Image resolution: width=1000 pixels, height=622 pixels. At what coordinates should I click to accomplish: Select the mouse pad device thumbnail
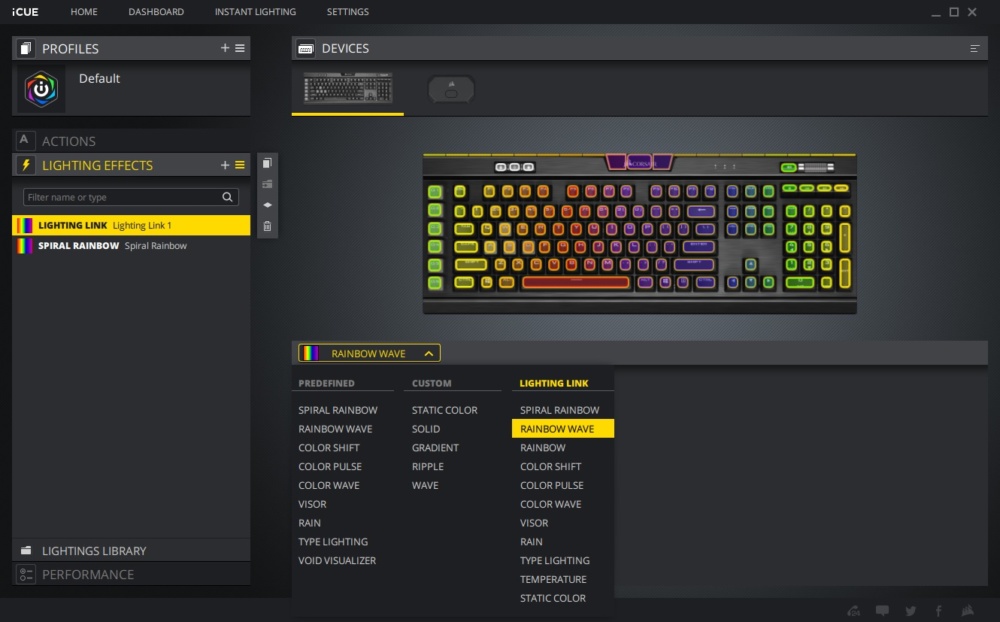pyautogui.click(x=451, y=89)
